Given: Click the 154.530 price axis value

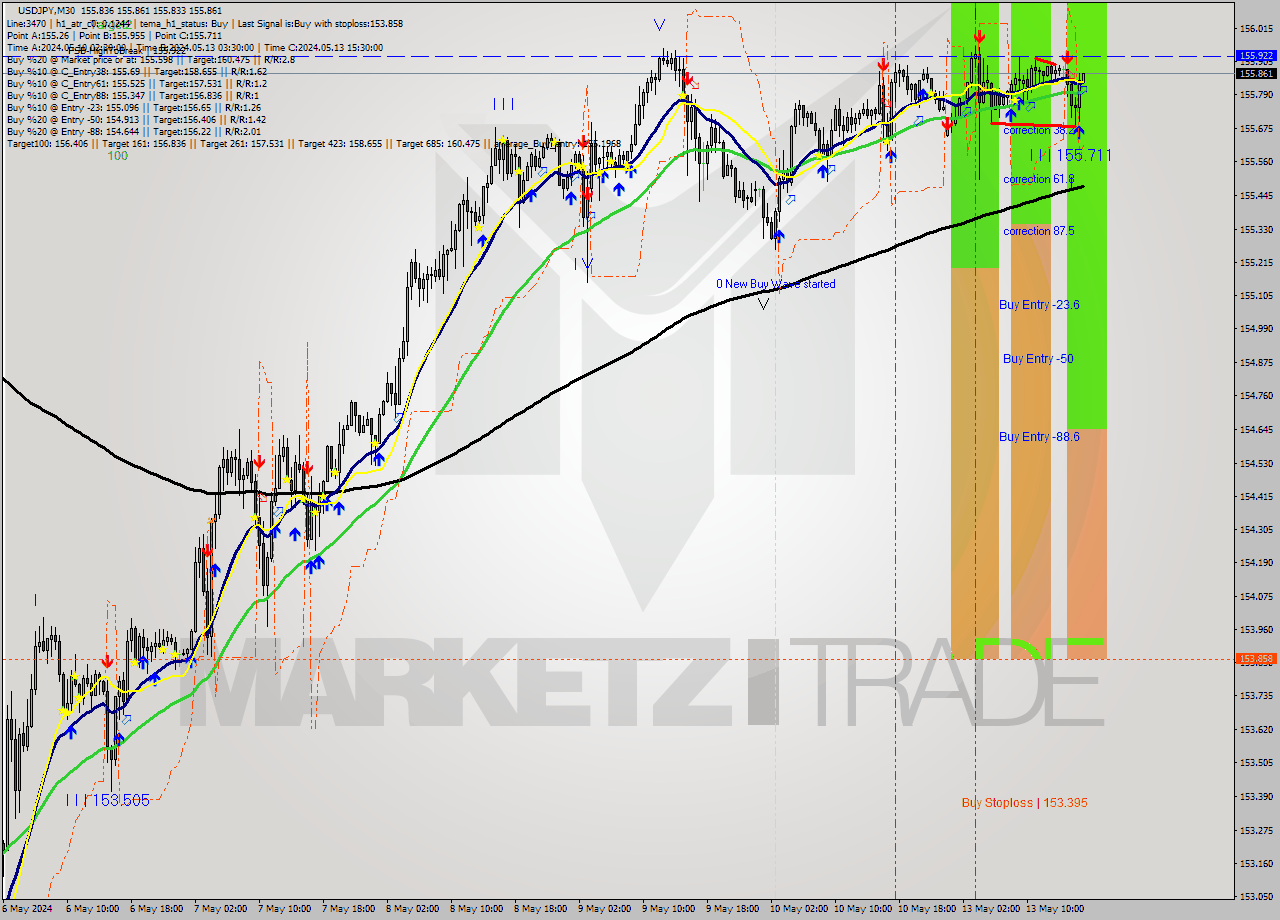Looking at the screenshot, I should pyautogui.click(x=1256, y=463).
